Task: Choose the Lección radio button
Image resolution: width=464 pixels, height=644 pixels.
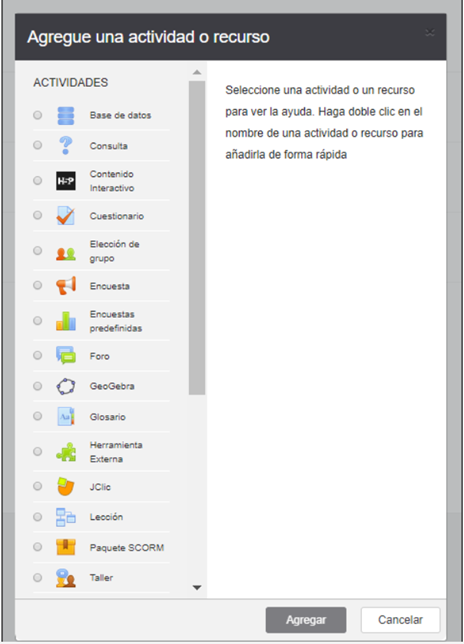Action: (37, 517)
